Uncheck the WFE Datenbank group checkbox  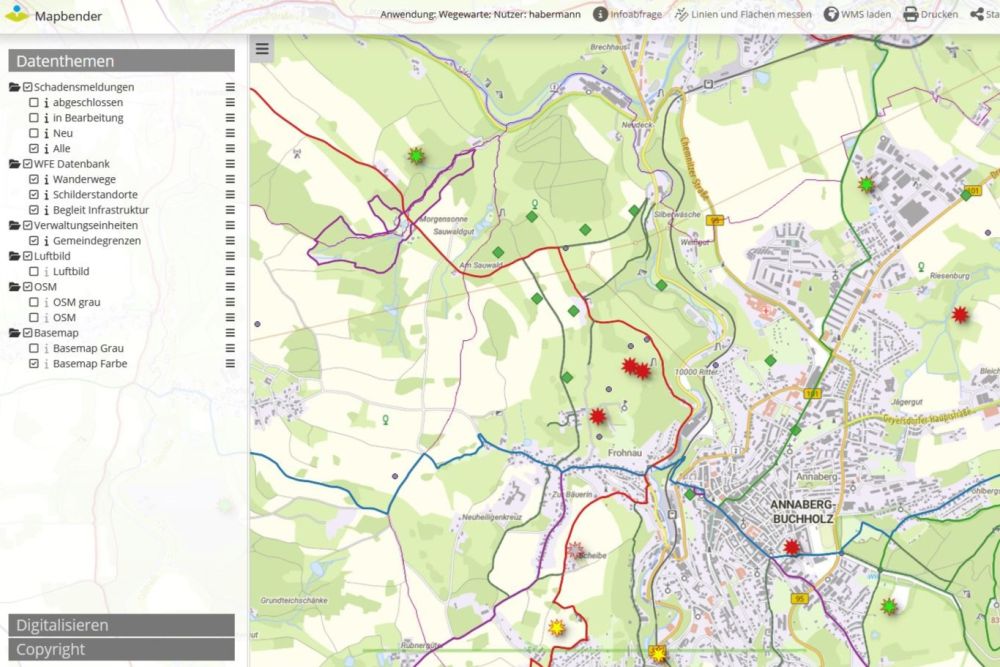point(27,164)
